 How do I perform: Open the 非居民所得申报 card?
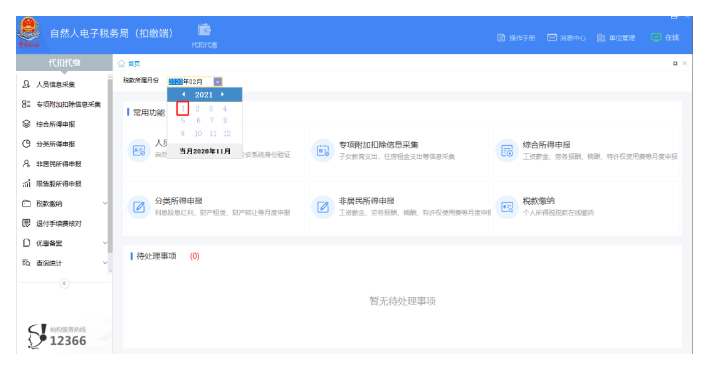(x=399, y=207)
